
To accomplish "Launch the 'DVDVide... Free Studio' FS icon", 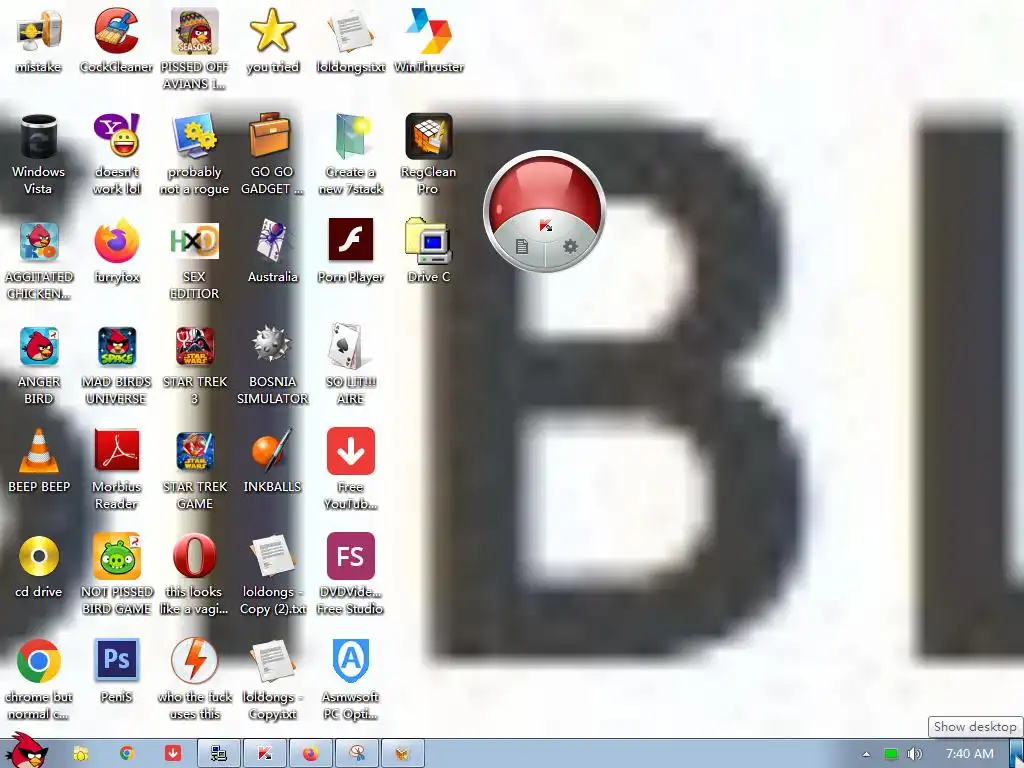I will (351, 556).
